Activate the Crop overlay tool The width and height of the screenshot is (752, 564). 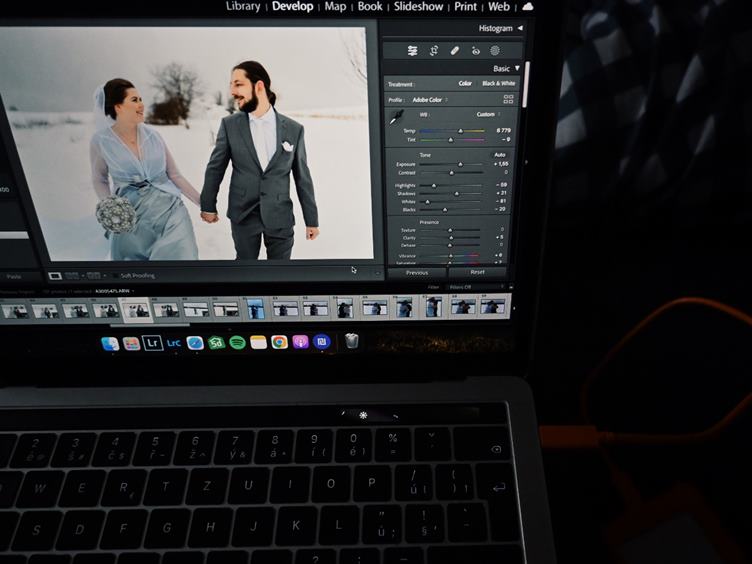[x=434, y=50]
